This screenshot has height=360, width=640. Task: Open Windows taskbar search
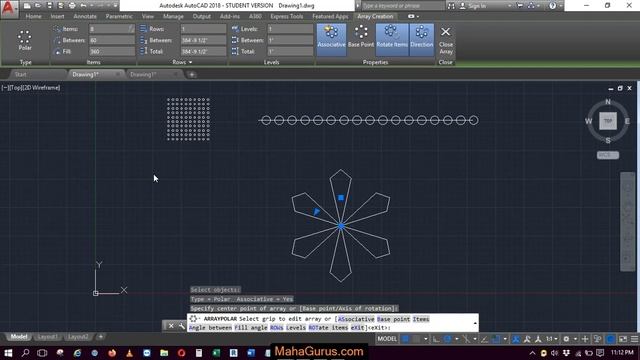(x=25, y=353)
